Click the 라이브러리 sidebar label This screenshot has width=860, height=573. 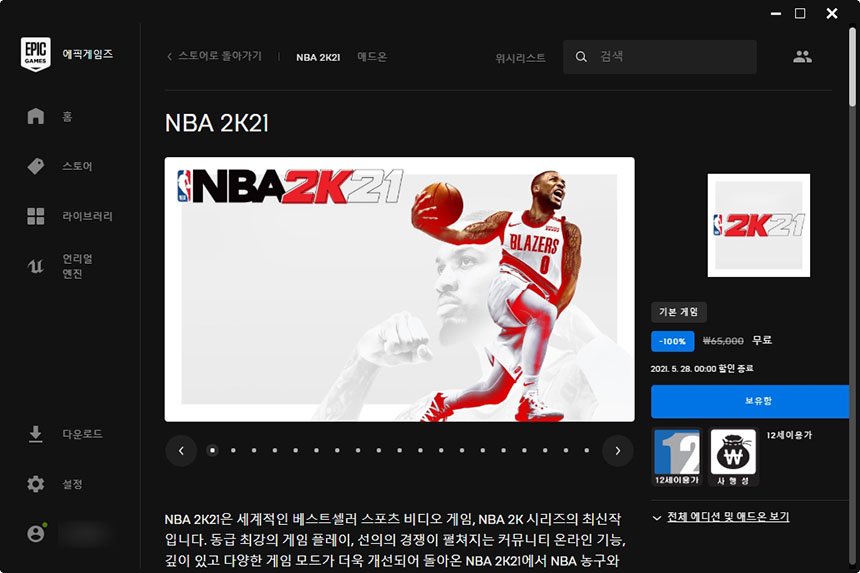(x=87, y=216)
